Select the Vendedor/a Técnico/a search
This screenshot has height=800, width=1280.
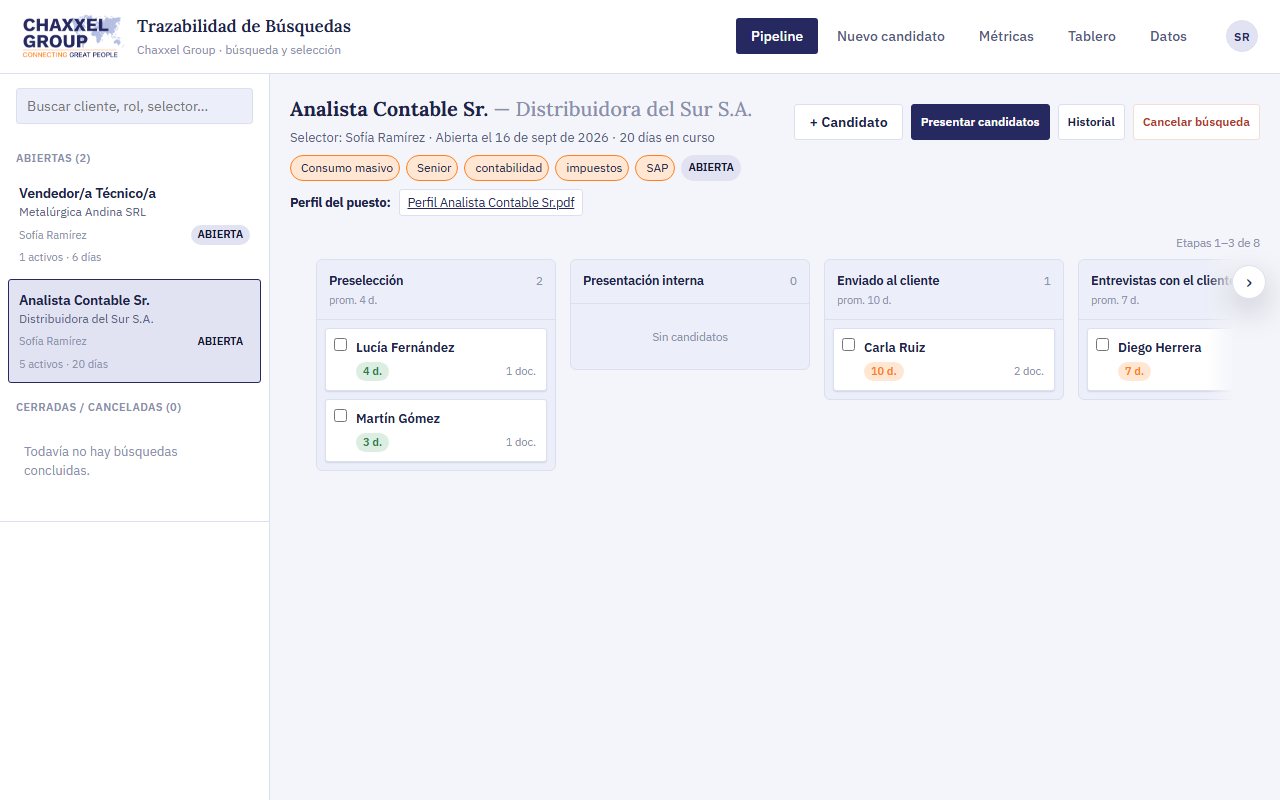[x=134, y=223]
